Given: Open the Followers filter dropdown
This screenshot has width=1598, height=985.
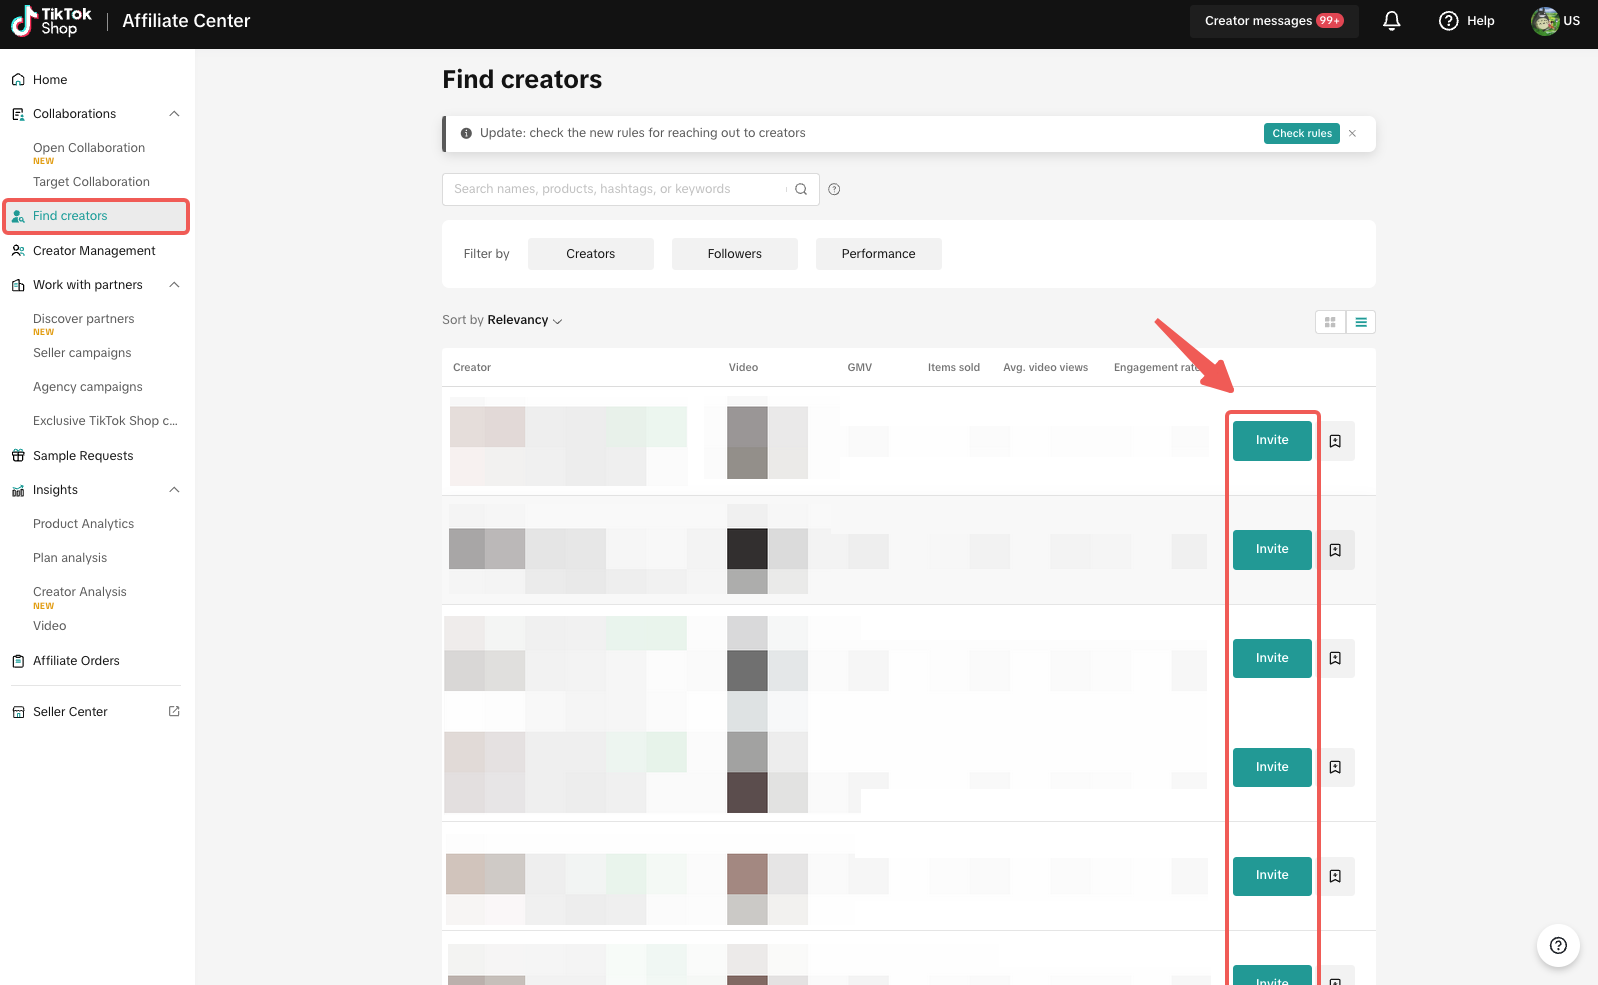Looking at the screenshot, I should point(734,254).
